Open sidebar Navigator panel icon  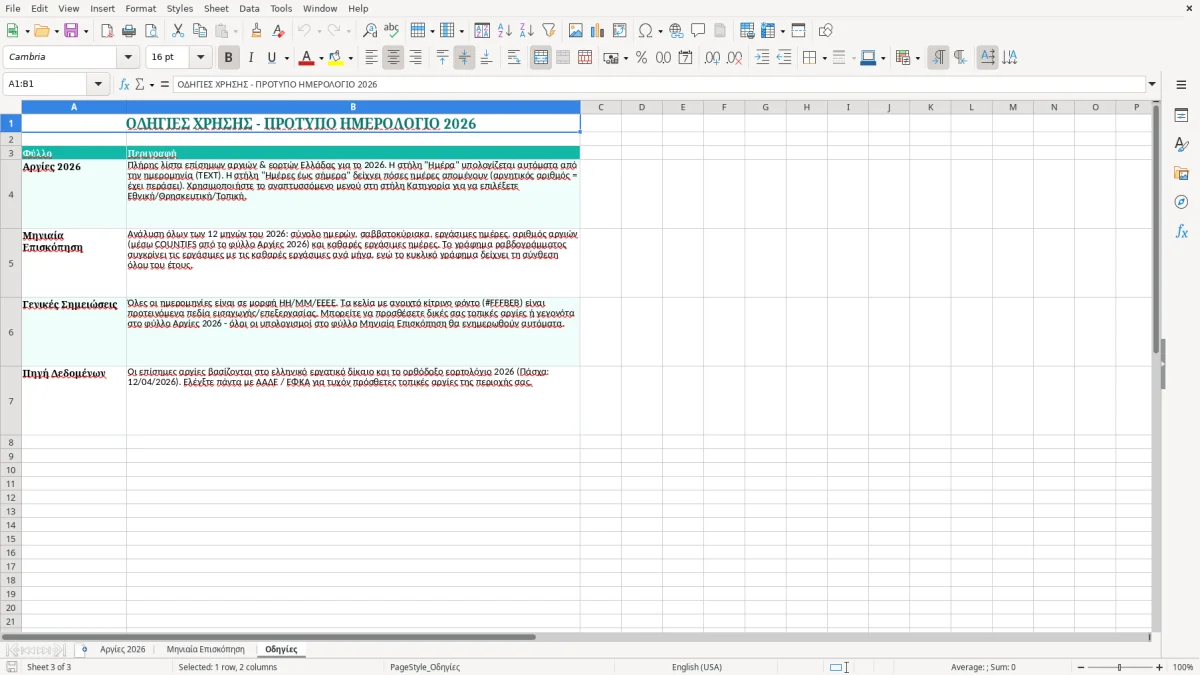point(1181,202)
